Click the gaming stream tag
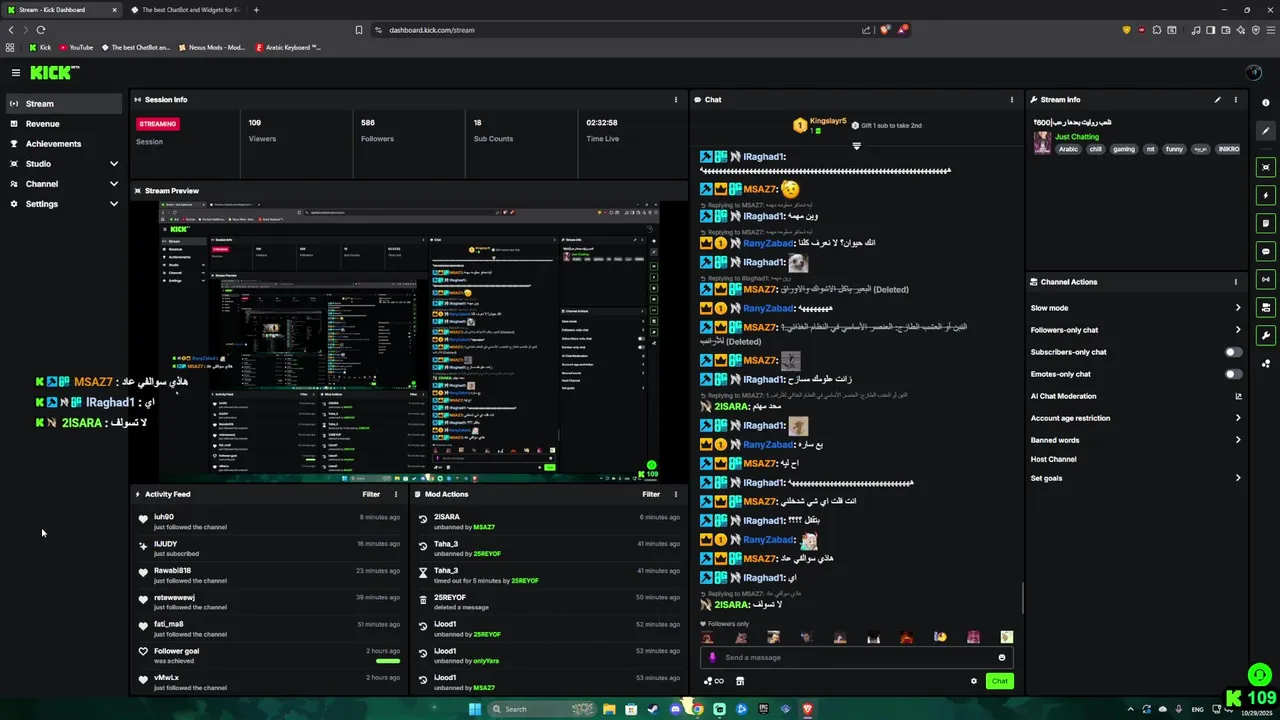The image size is (1280, 720). click(x=1124, y=149)
